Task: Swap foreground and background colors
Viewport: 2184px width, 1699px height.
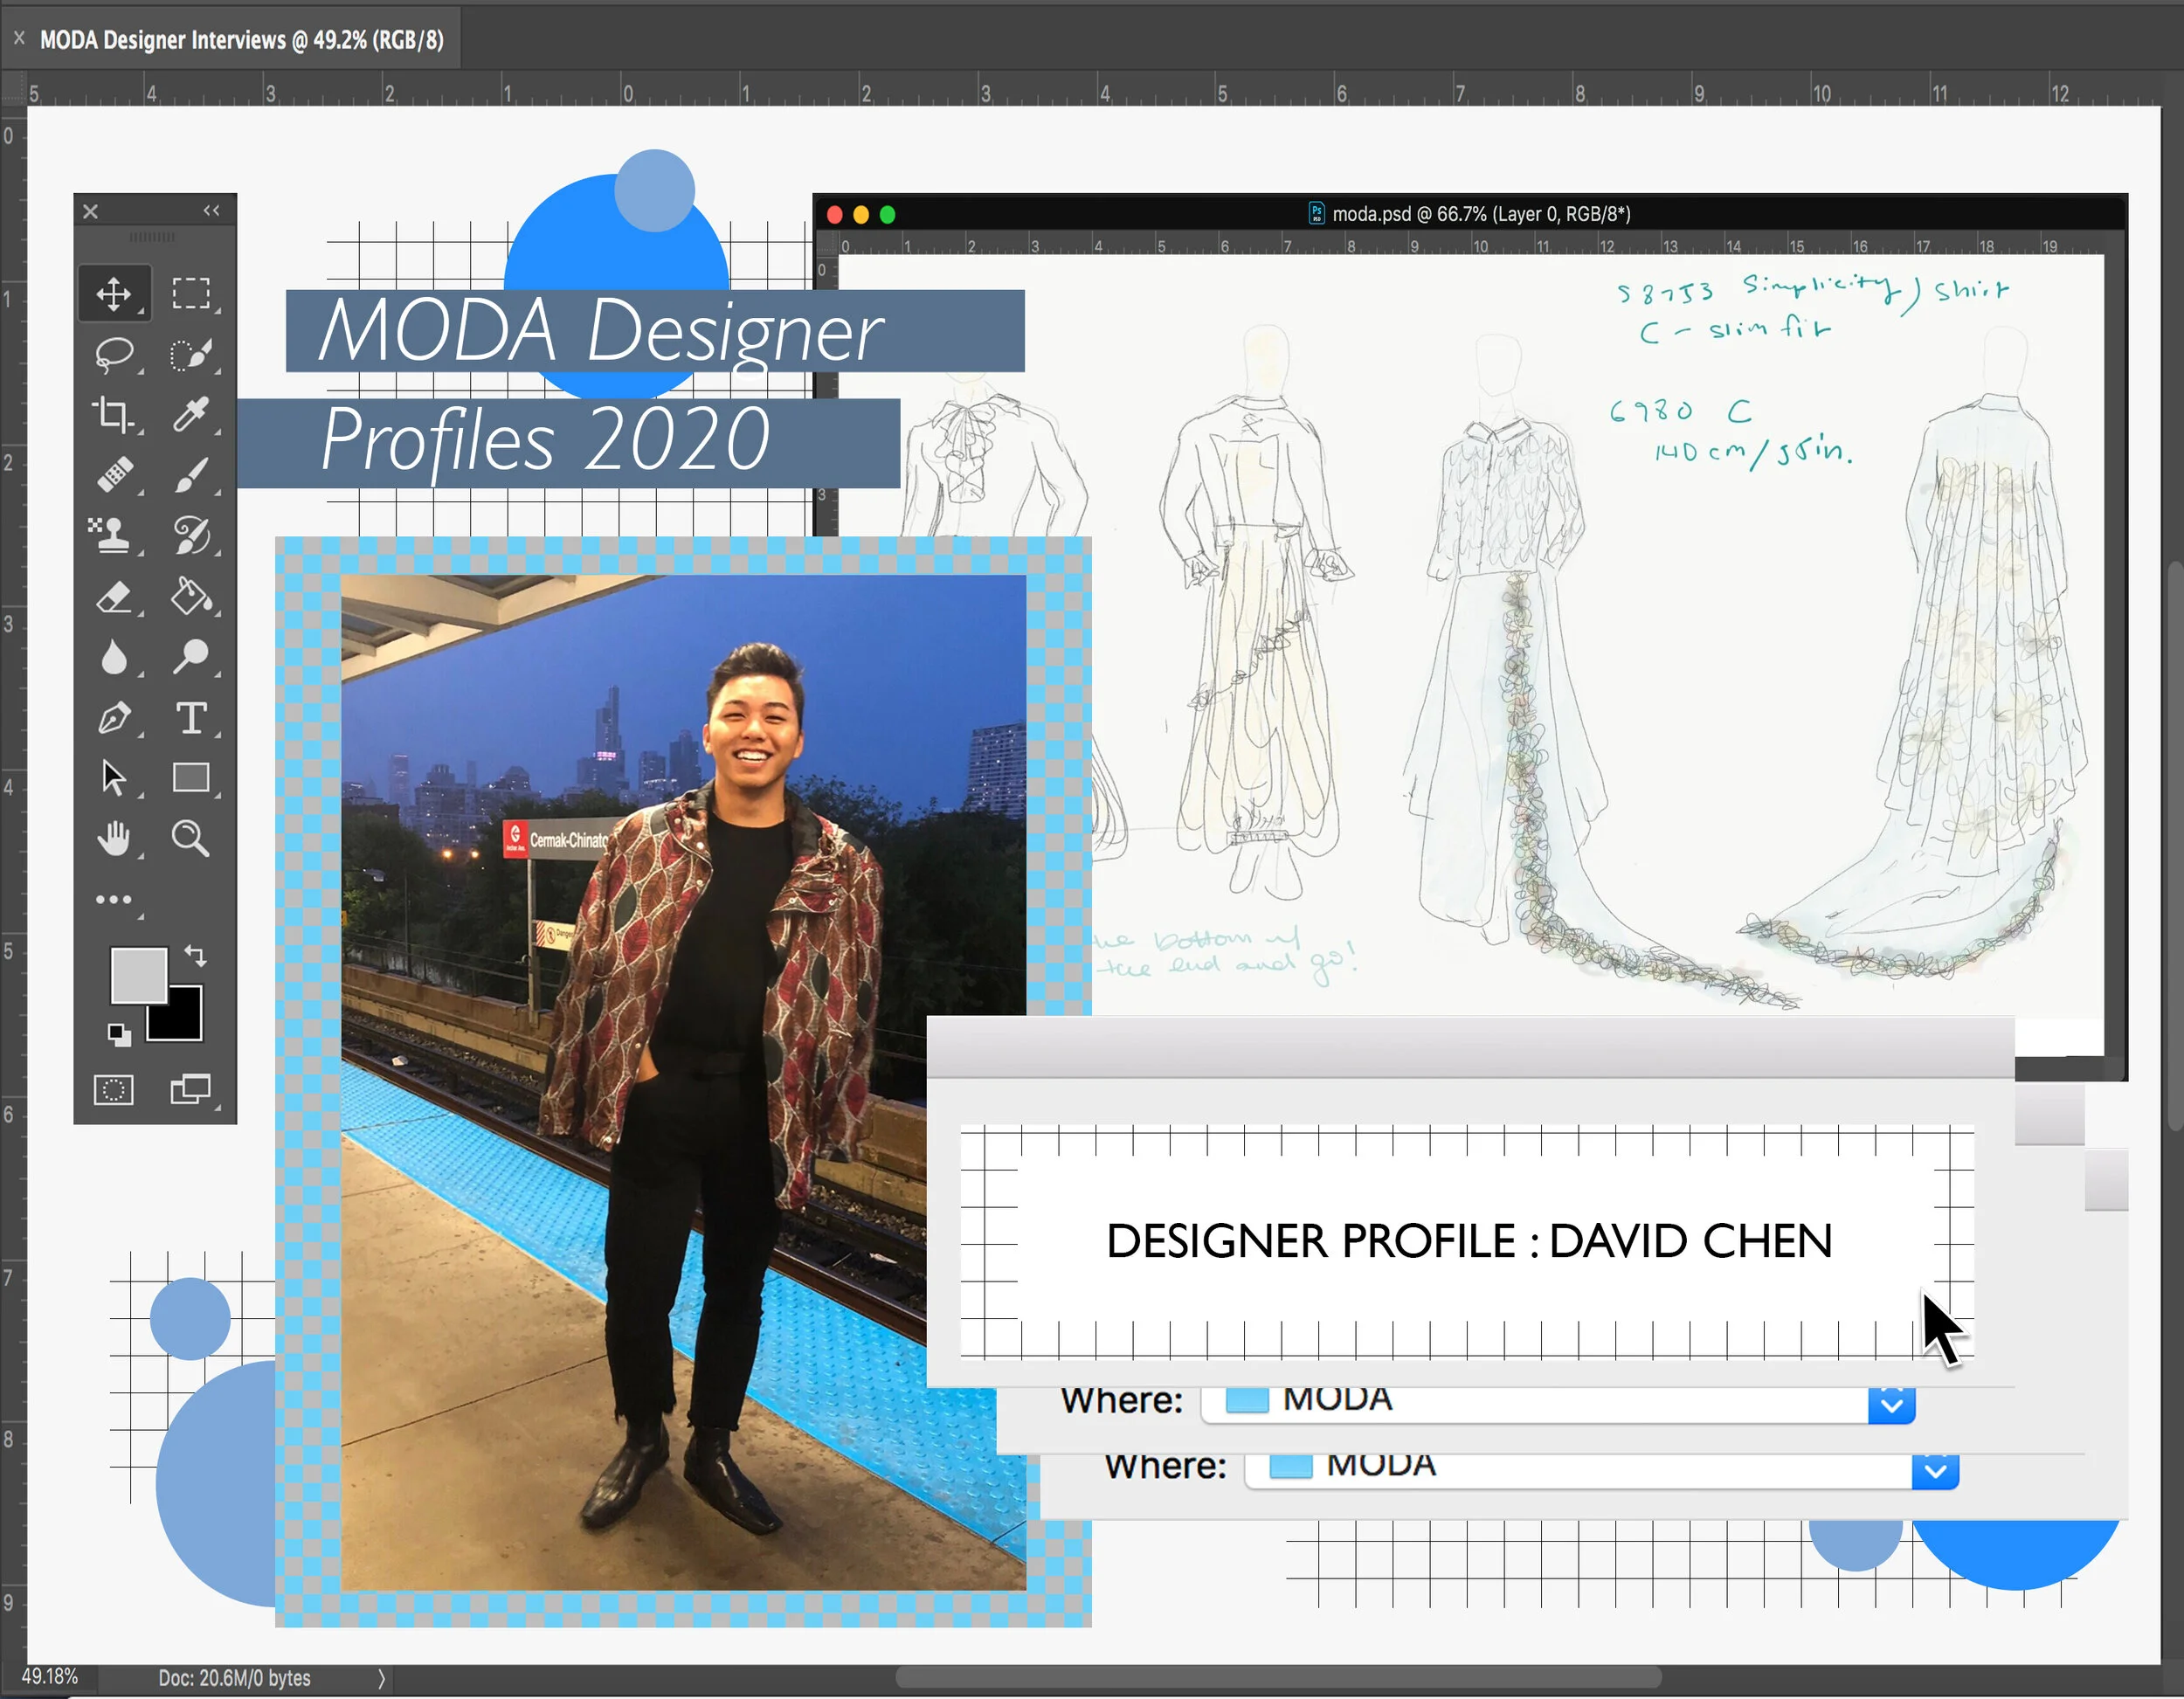Action: (x=196, y=955)
